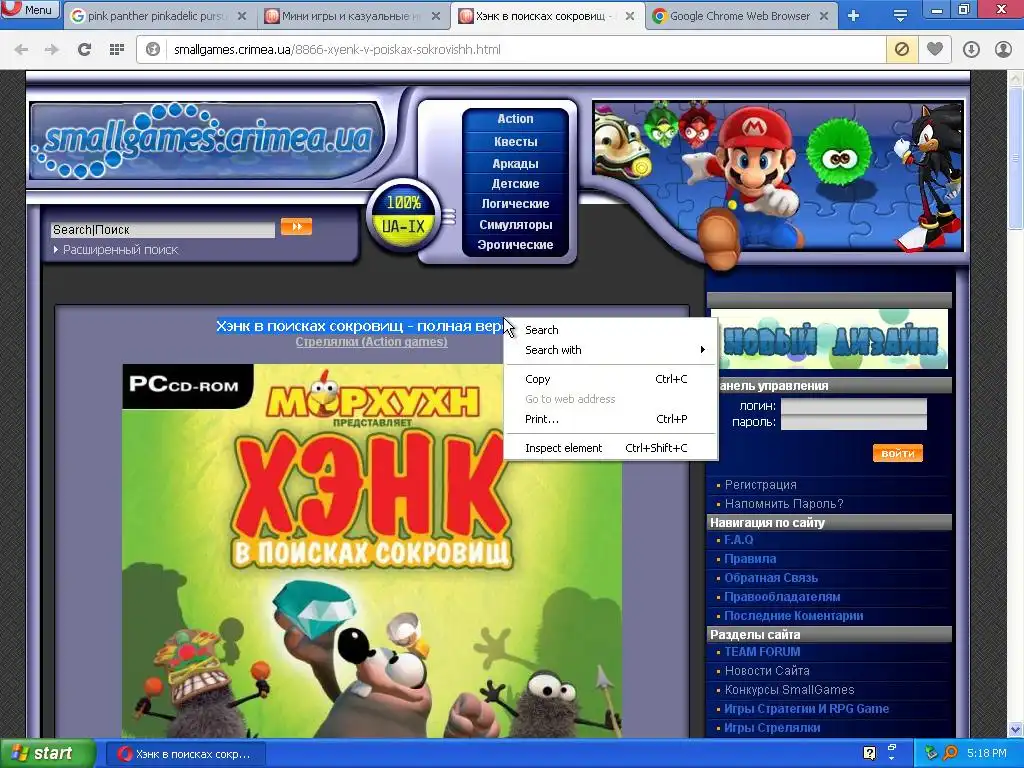Screen dimensions: 1024x768
Task: Minimize the Opera browser window
Action: point(937,10)
